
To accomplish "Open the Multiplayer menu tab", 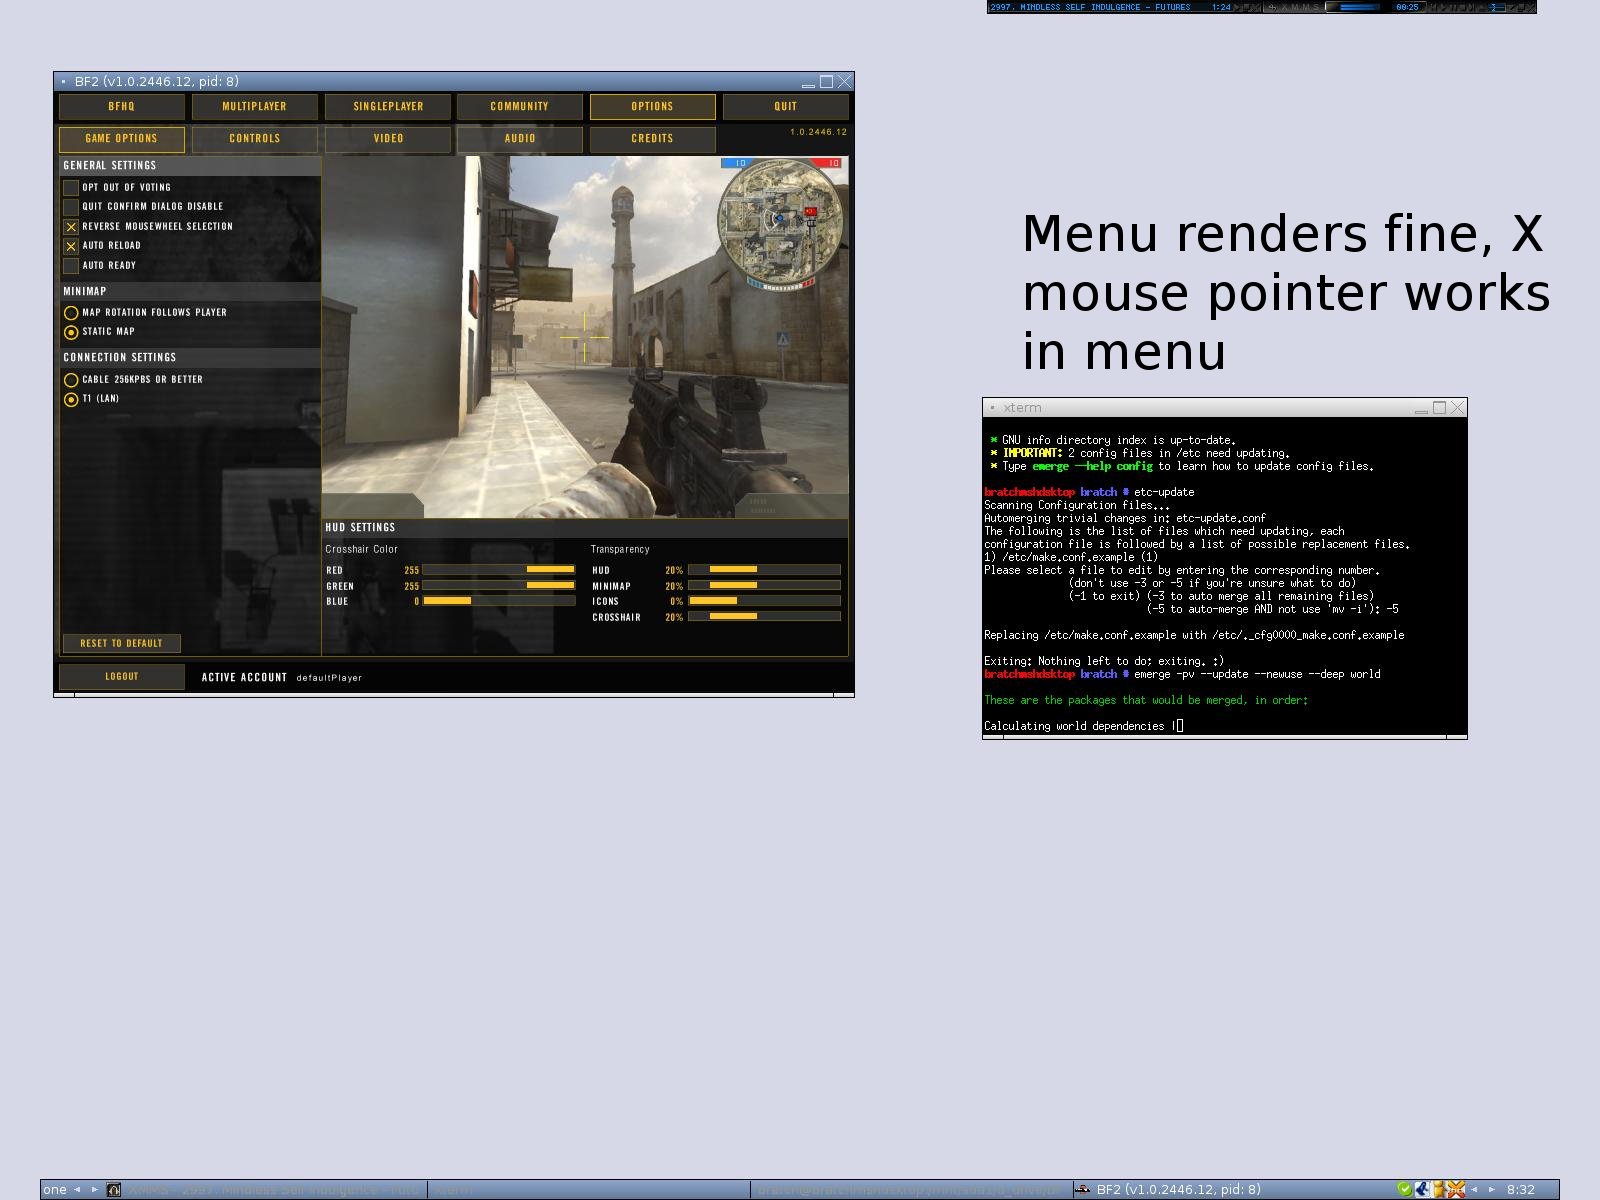I will click(x=254, y=106).
